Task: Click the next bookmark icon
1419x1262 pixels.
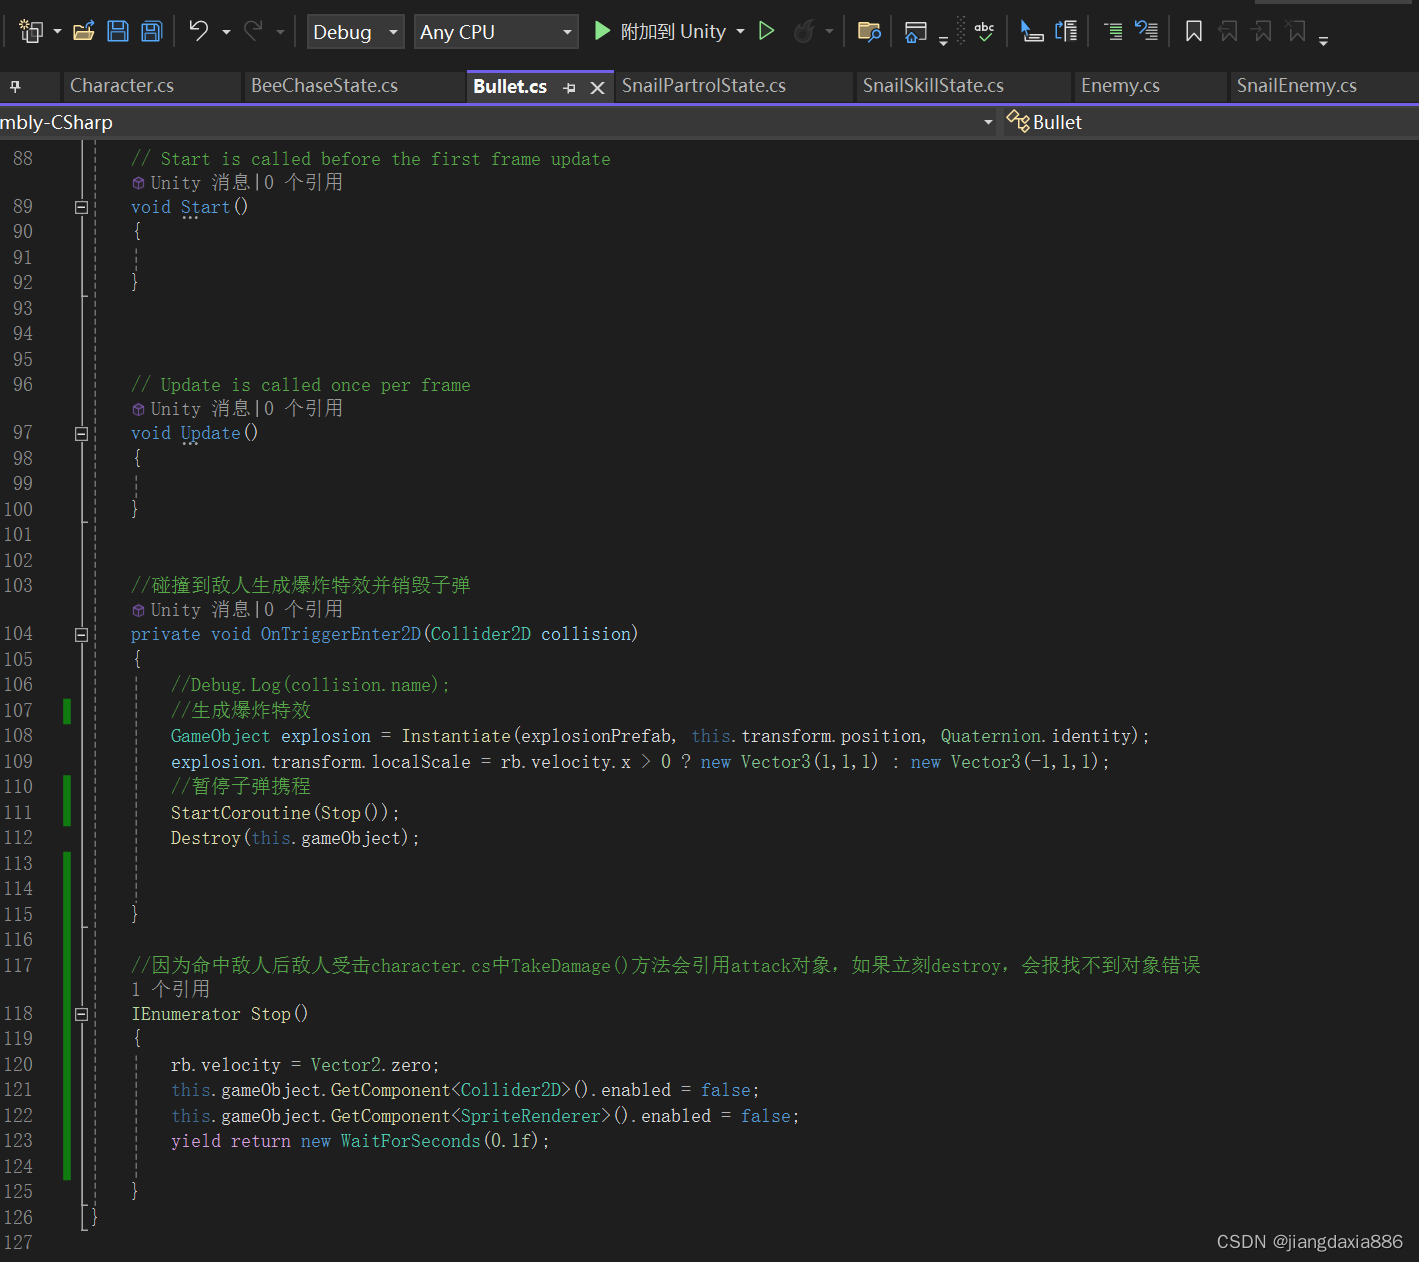Action: [x=1263, y=32]
